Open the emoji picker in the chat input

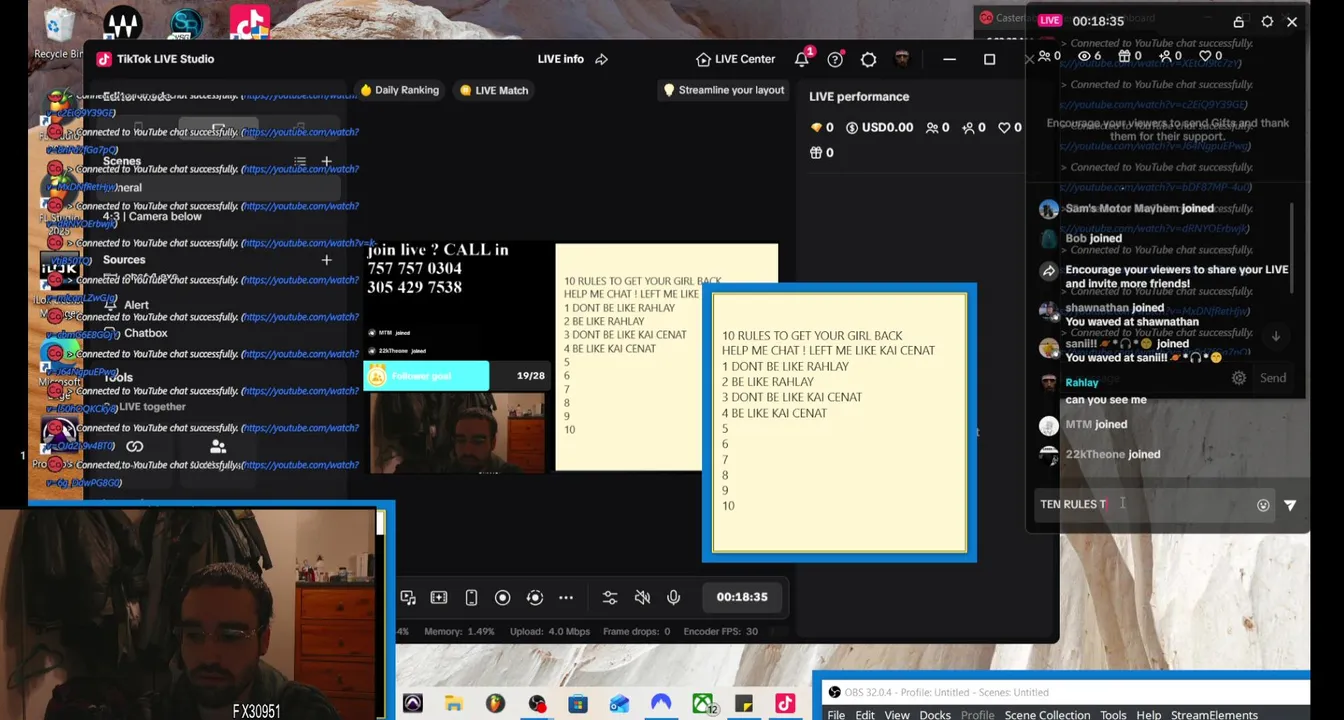point(1263,505)
